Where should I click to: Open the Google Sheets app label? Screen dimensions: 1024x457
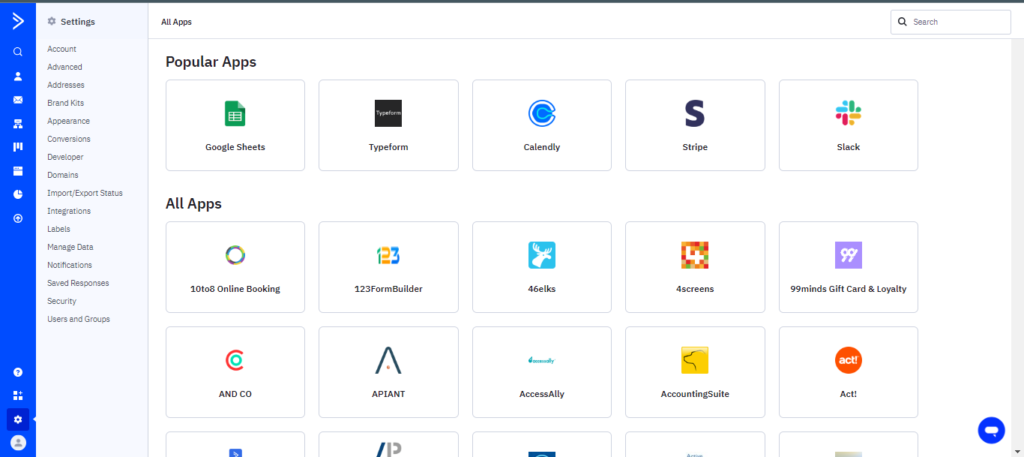tap(235, 148)
